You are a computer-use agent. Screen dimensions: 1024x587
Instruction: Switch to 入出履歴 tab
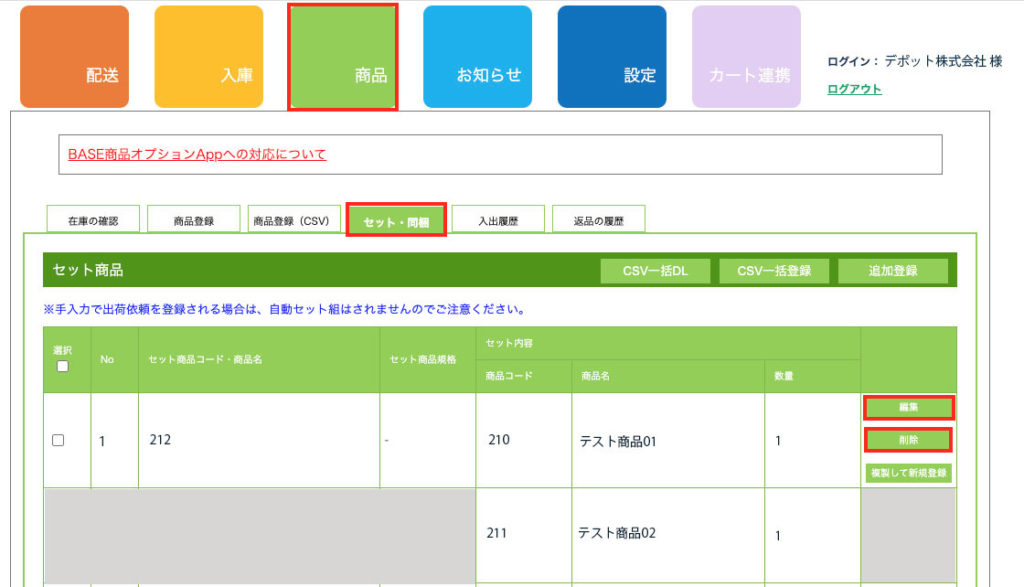point(497,221)
